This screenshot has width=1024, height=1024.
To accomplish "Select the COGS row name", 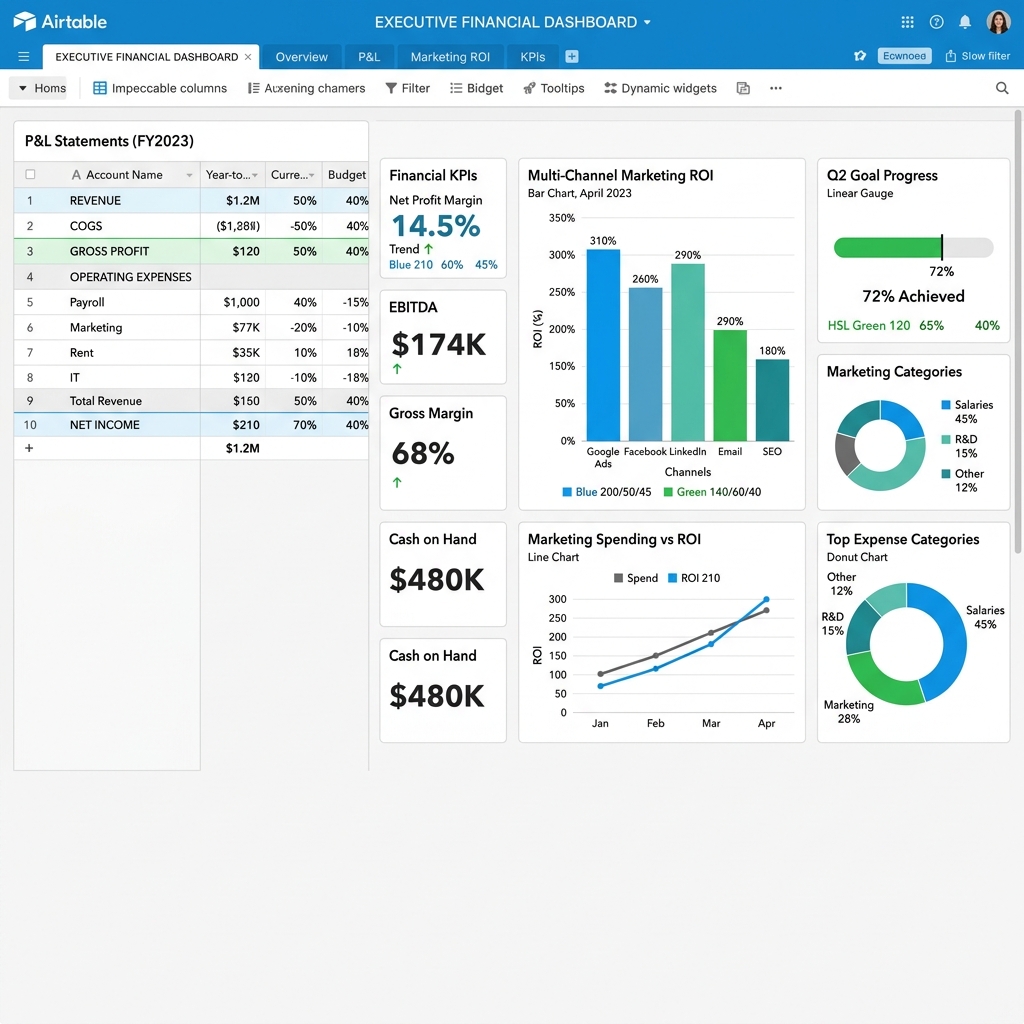I will click(86, 226).
